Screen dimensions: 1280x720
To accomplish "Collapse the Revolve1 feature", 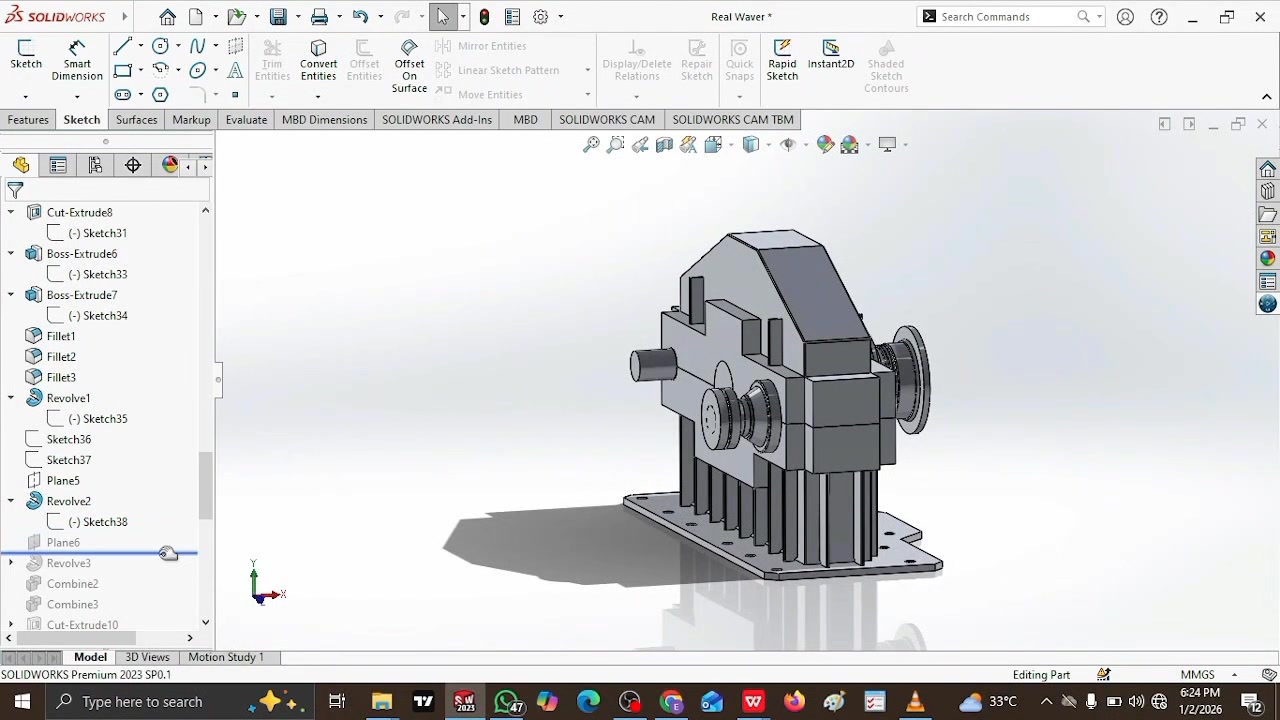I will [11, 398].
